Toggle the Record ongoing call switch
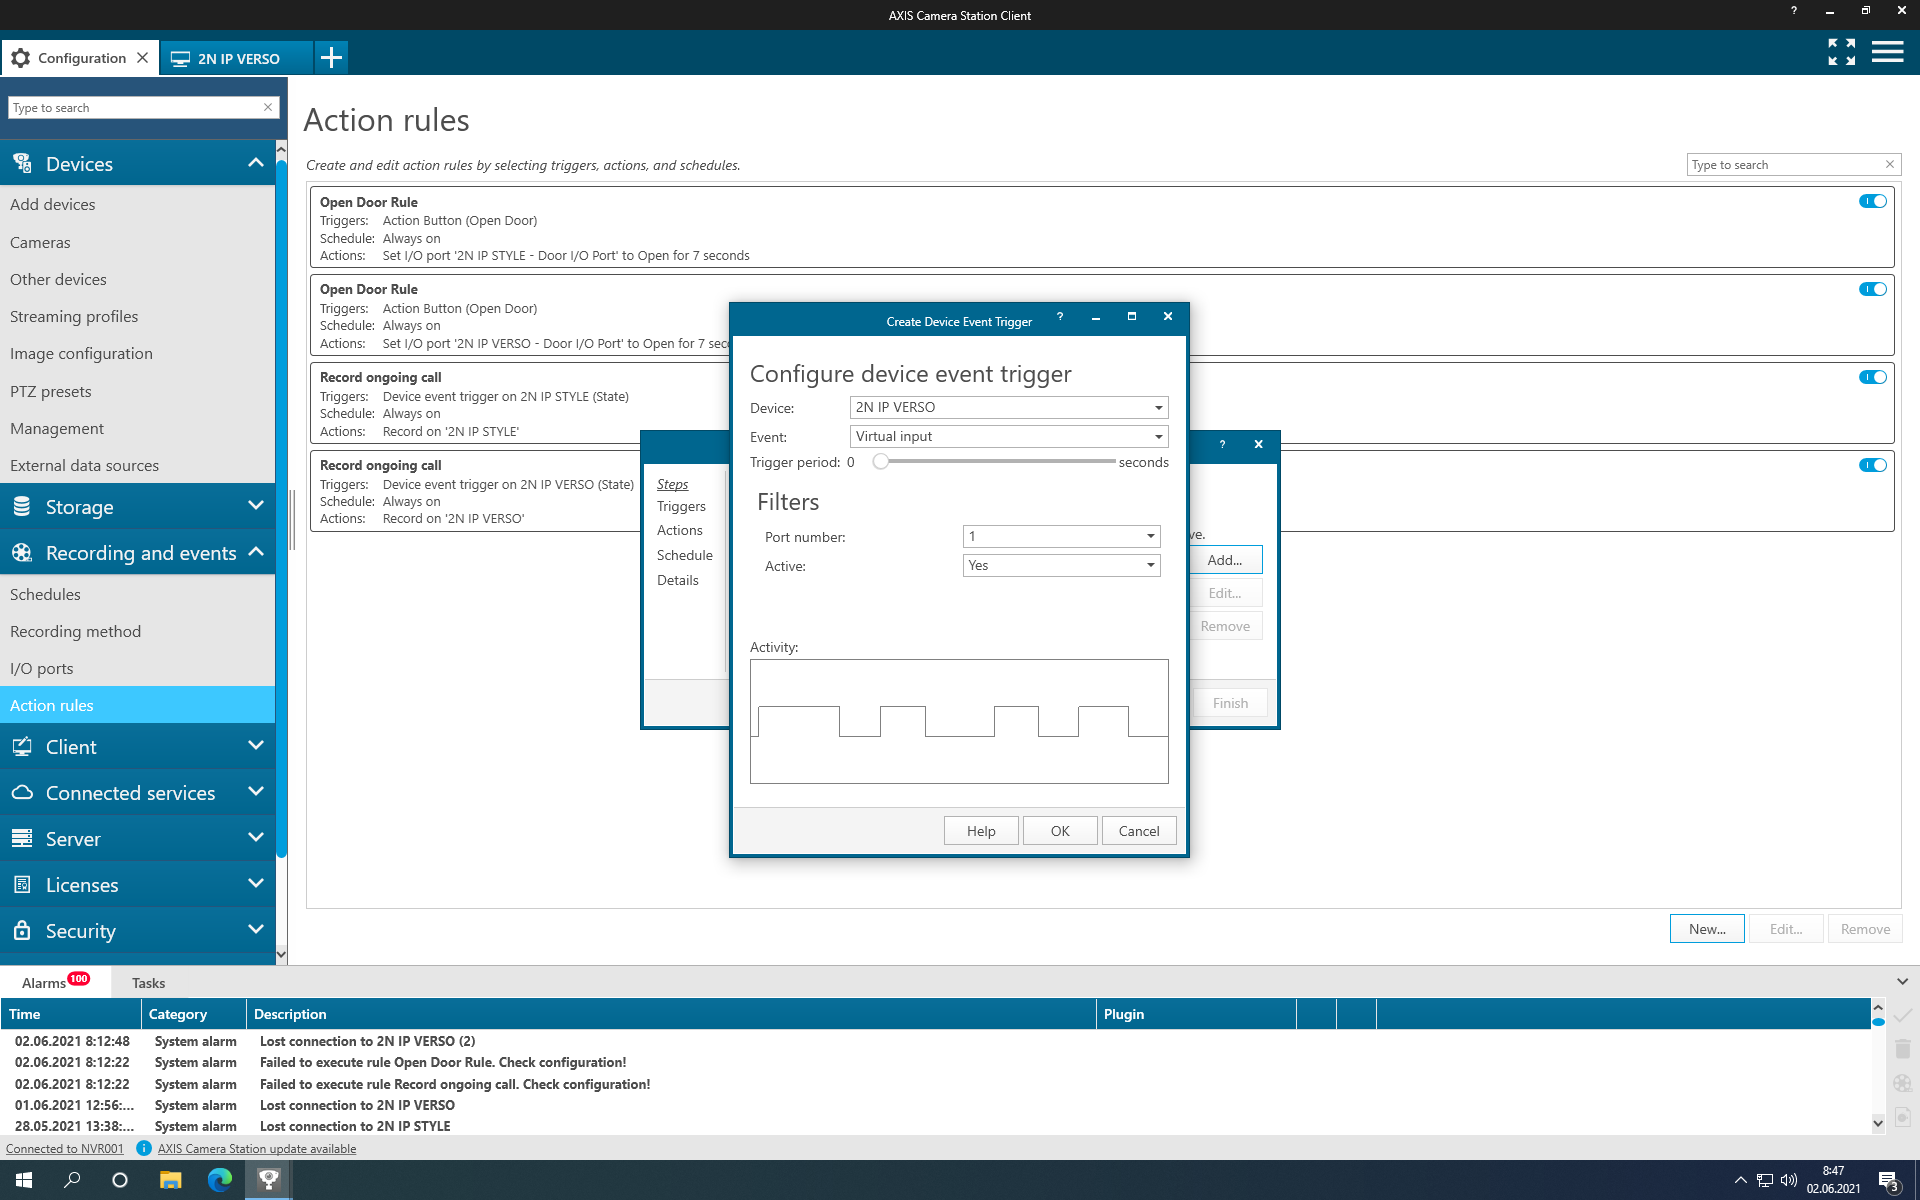Image resolution: width=1920 pixels, height=1200 pixels. pyautogui.click(x=1876, y=376)
